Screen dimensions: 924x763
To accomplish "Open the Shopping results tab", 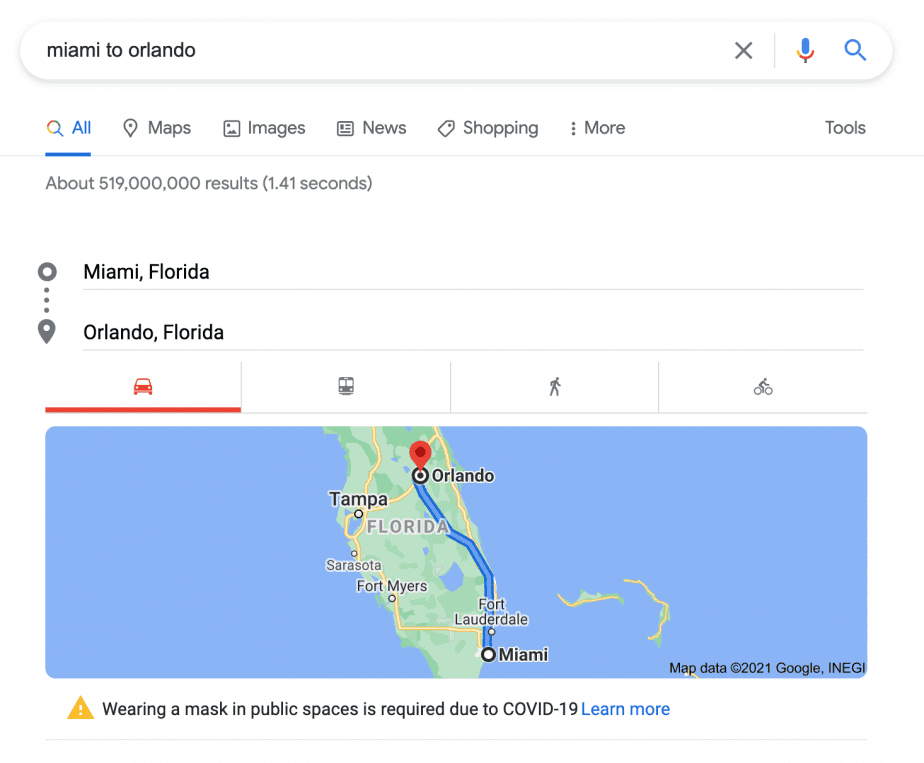I will [488, 128].
